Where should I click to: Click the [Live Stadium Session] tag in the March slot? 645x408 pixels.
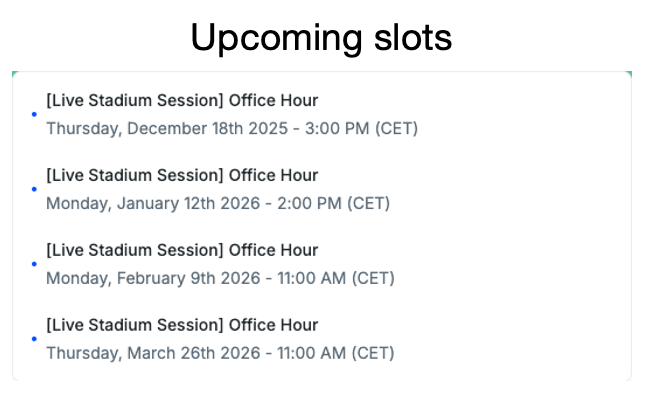point(135,325)
